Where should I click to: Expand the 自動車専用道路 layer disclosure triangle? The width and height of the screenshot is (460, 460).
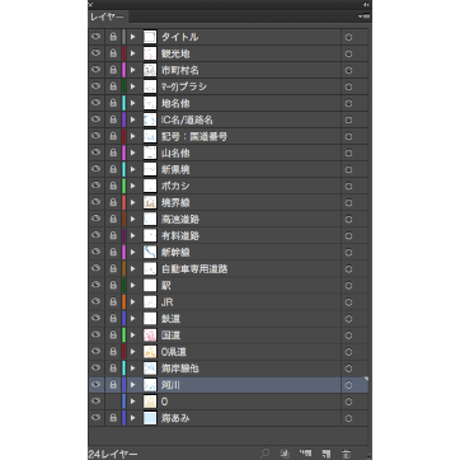tap(133, 269)
